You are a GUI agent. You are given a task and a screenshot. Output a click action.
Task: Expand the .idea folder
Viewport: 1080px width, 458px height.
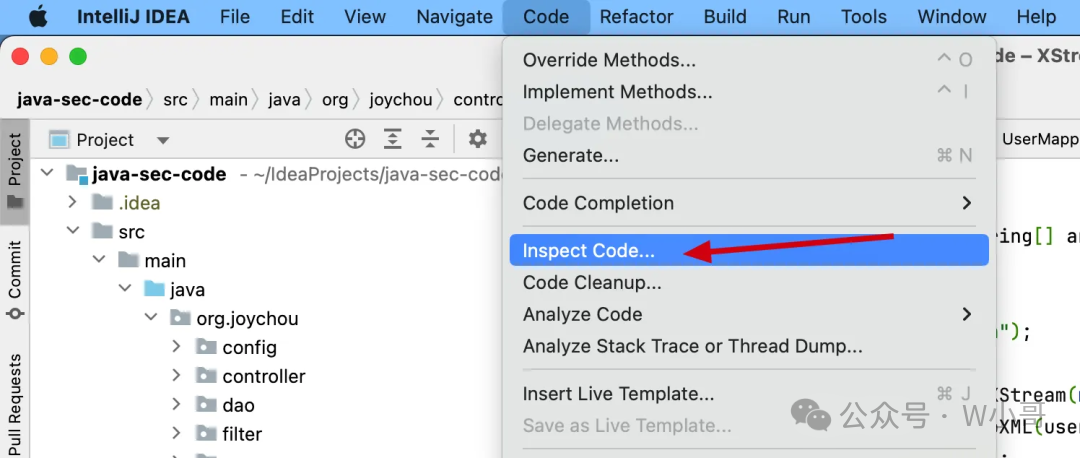point(72,202)
